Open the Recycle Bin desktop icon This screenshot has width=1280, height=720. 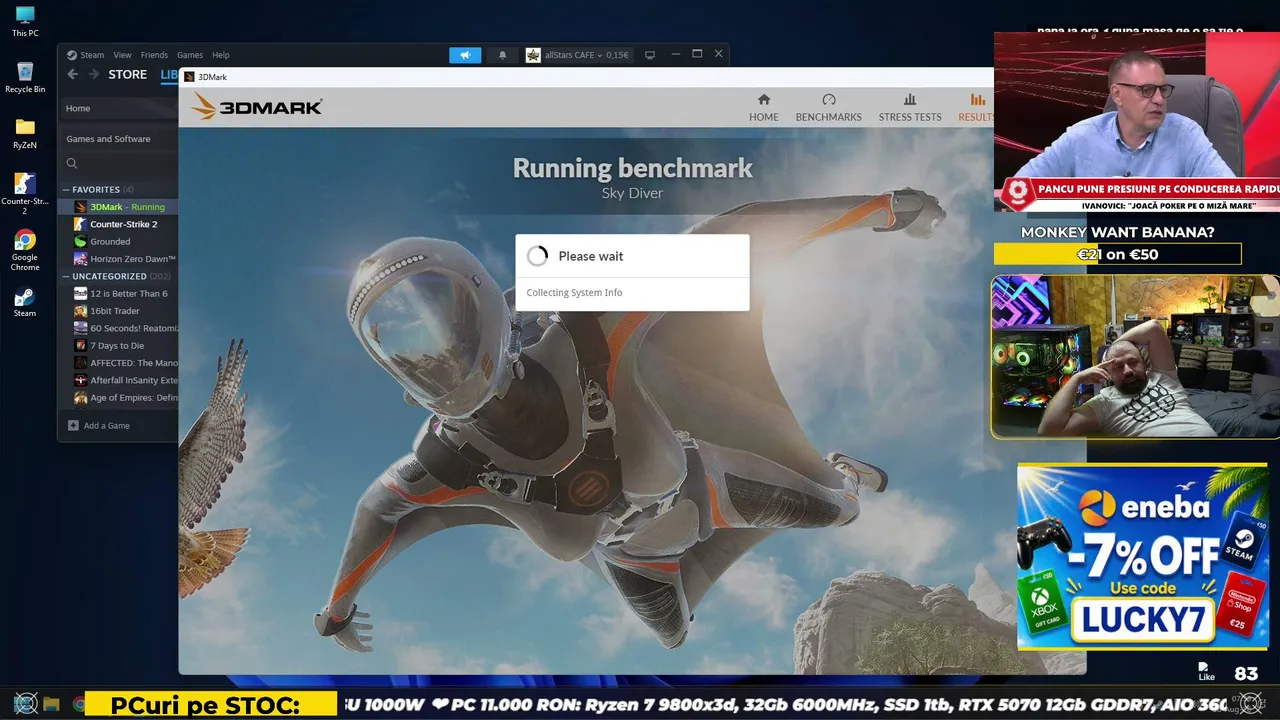point(25,78)
